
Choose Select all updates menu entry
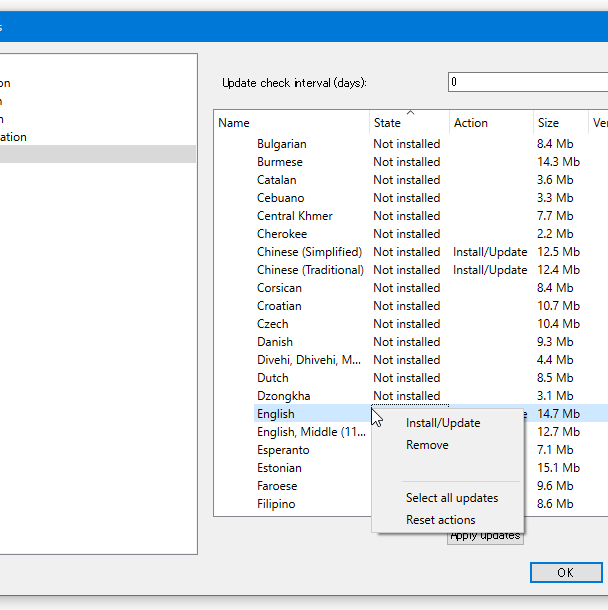452,498
